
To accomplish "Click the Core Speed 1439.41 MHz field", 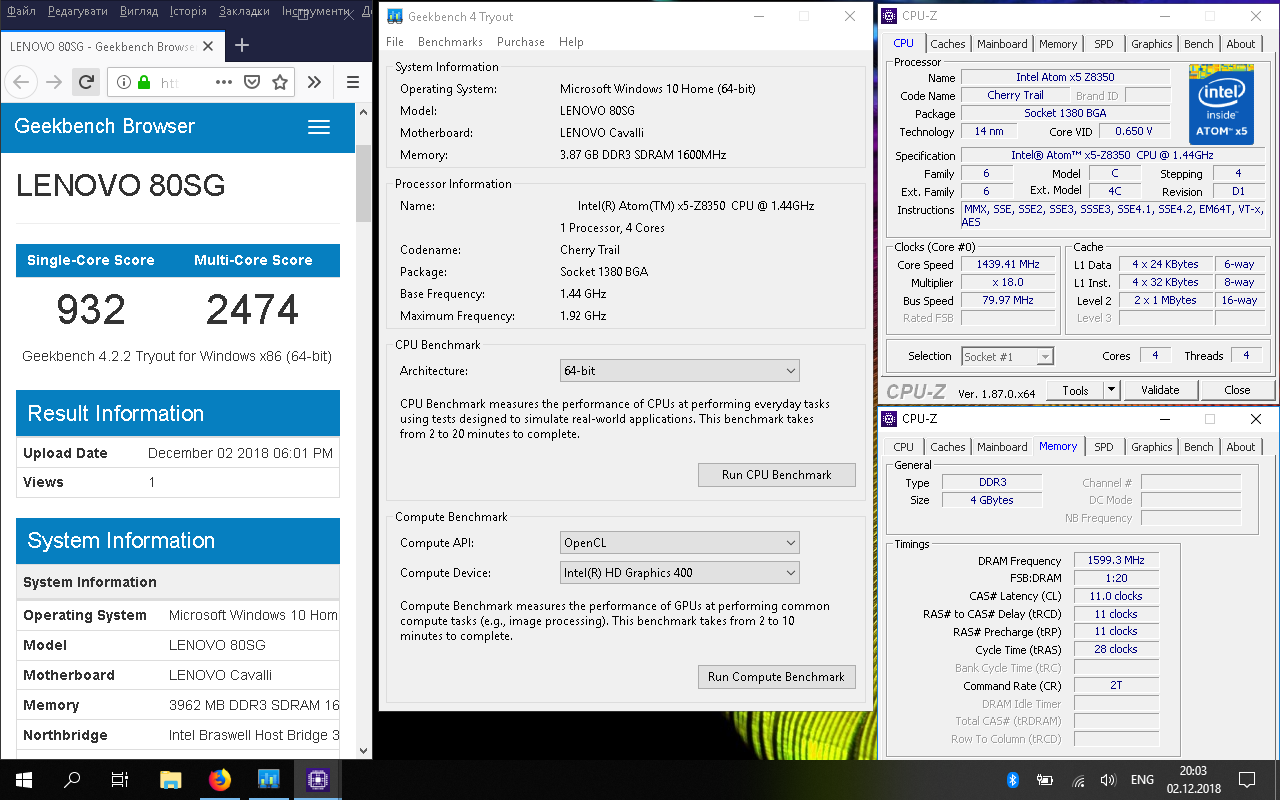I will pyautogui.click(x=1008, y=264).
